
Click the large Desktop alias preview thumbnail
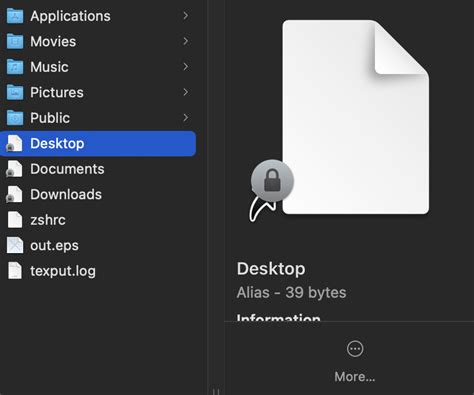356,117
